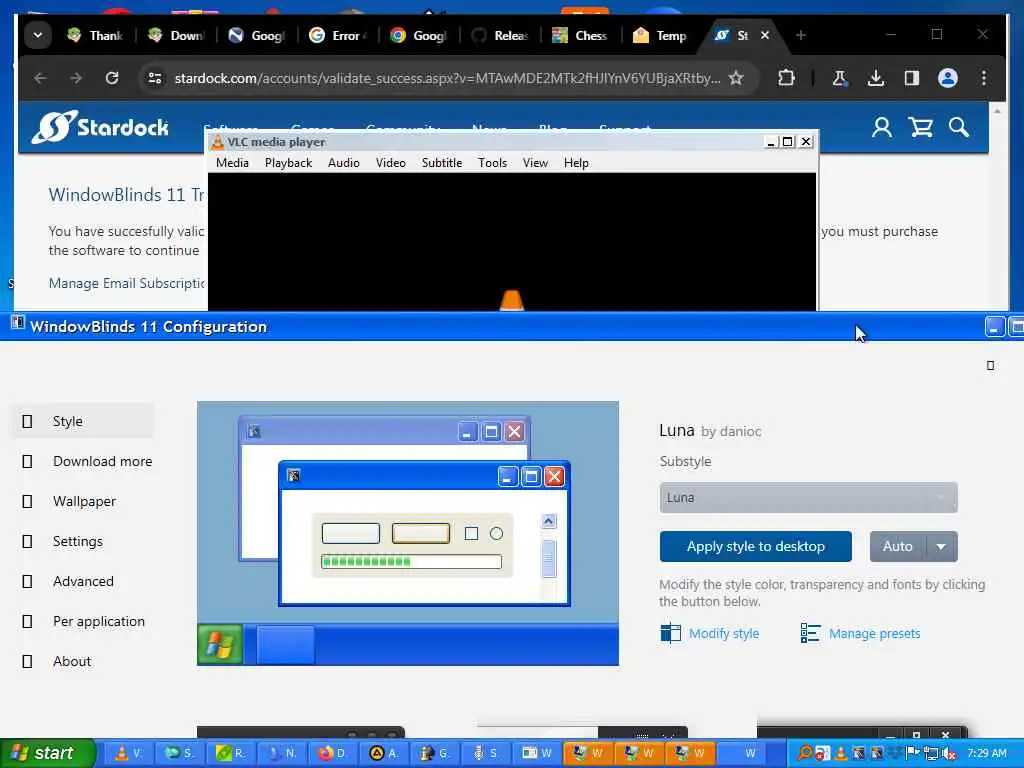Viewport: 1024px width, 768px height.
Task: Open the VLC Help menu
Action: coord(576,163)
